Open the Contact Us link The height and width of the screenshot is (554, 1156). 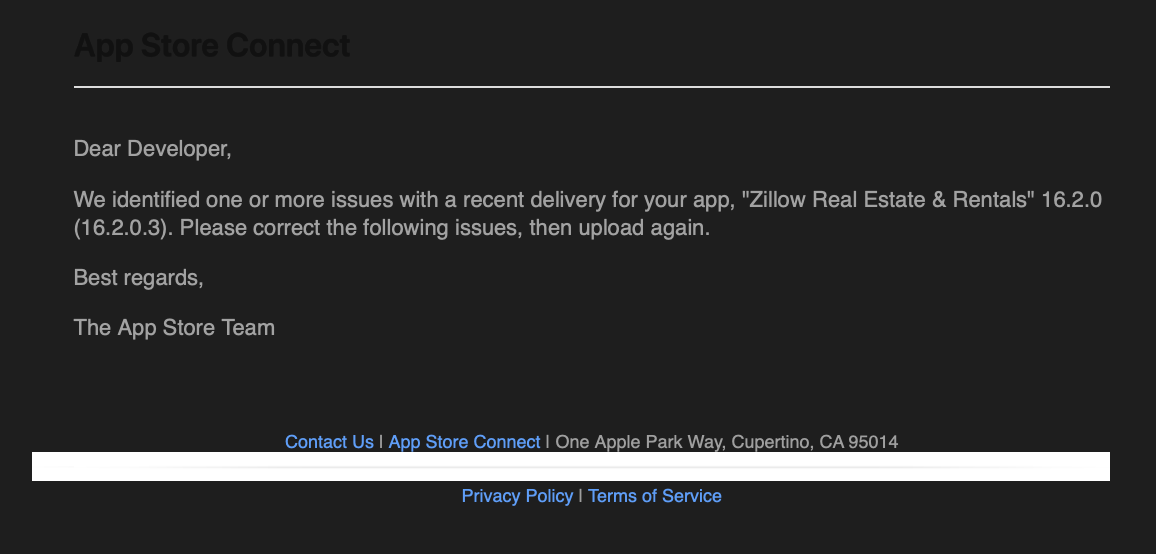(x=329, y=442)
